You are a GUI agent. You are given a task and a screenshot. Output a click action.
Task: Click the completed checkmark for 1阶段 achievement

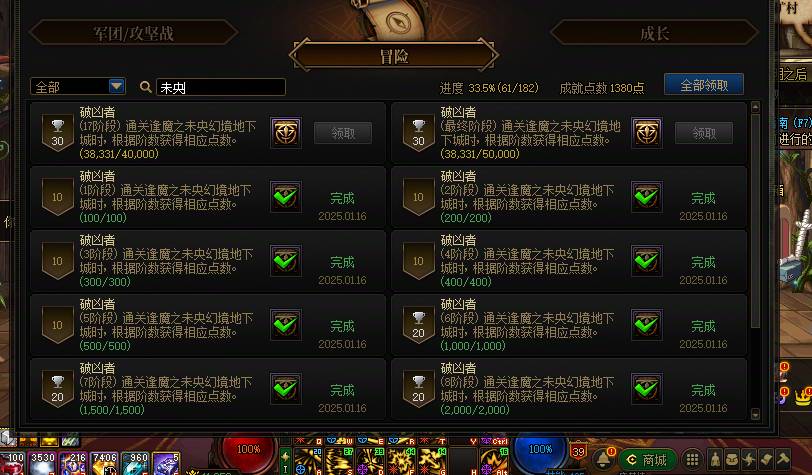pyautogui.click(x=285, y=197)
